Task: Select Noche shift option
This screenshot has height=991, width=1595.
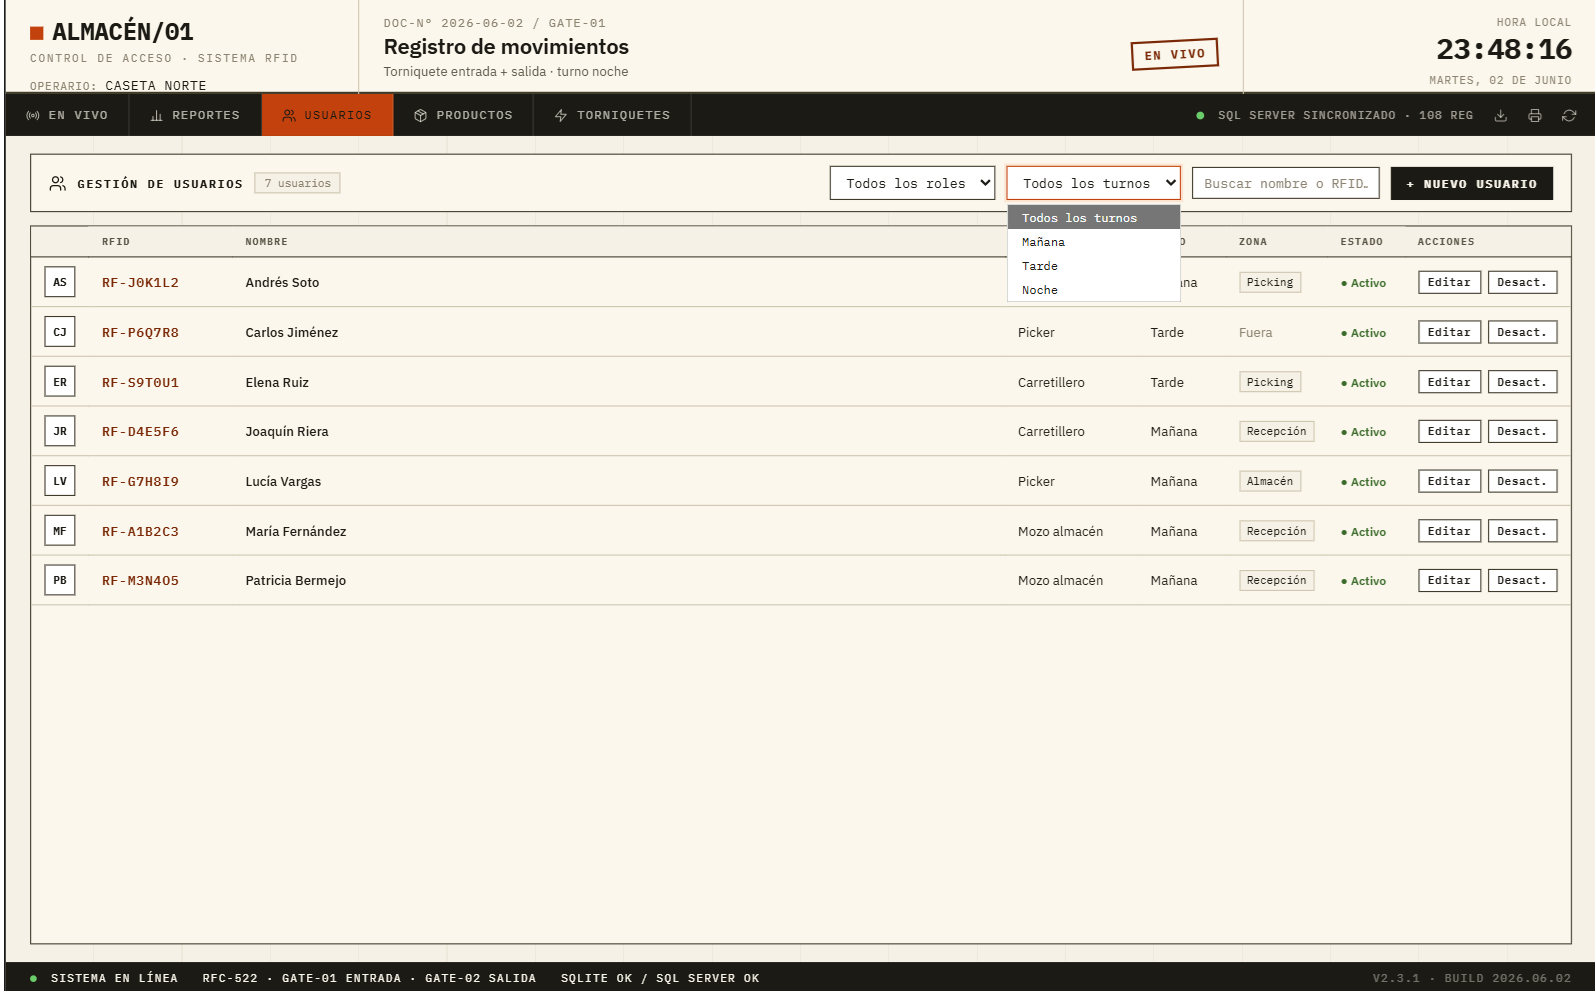Action: (1094, 290)
